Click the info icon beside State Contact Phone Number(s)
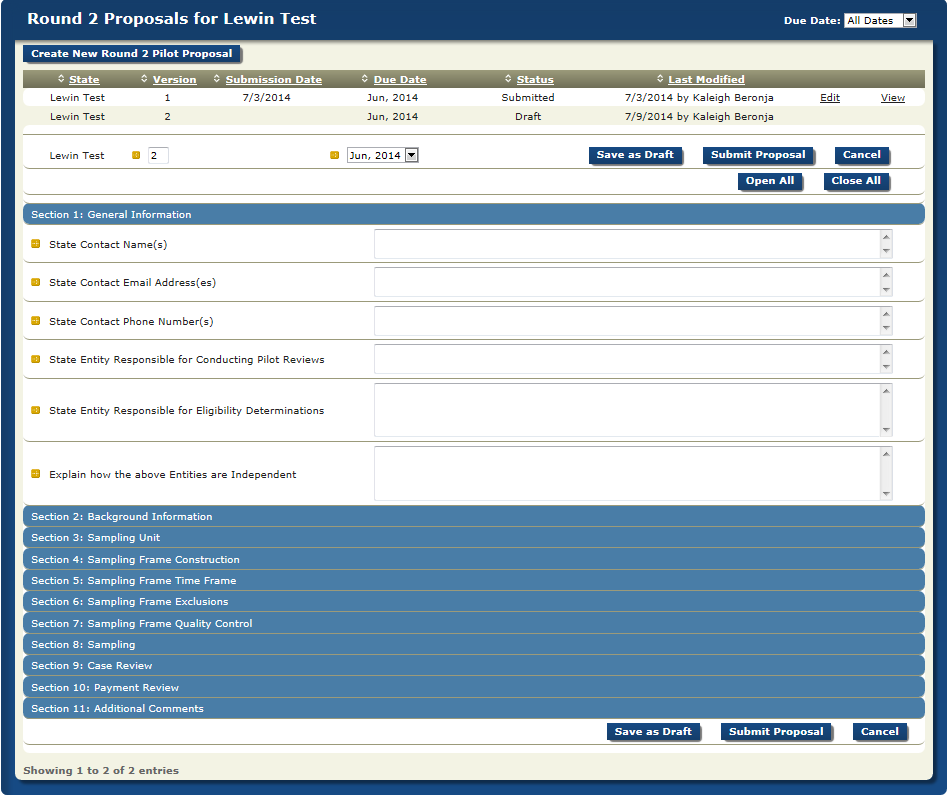The image size is (947, 795). click(36, 321)
